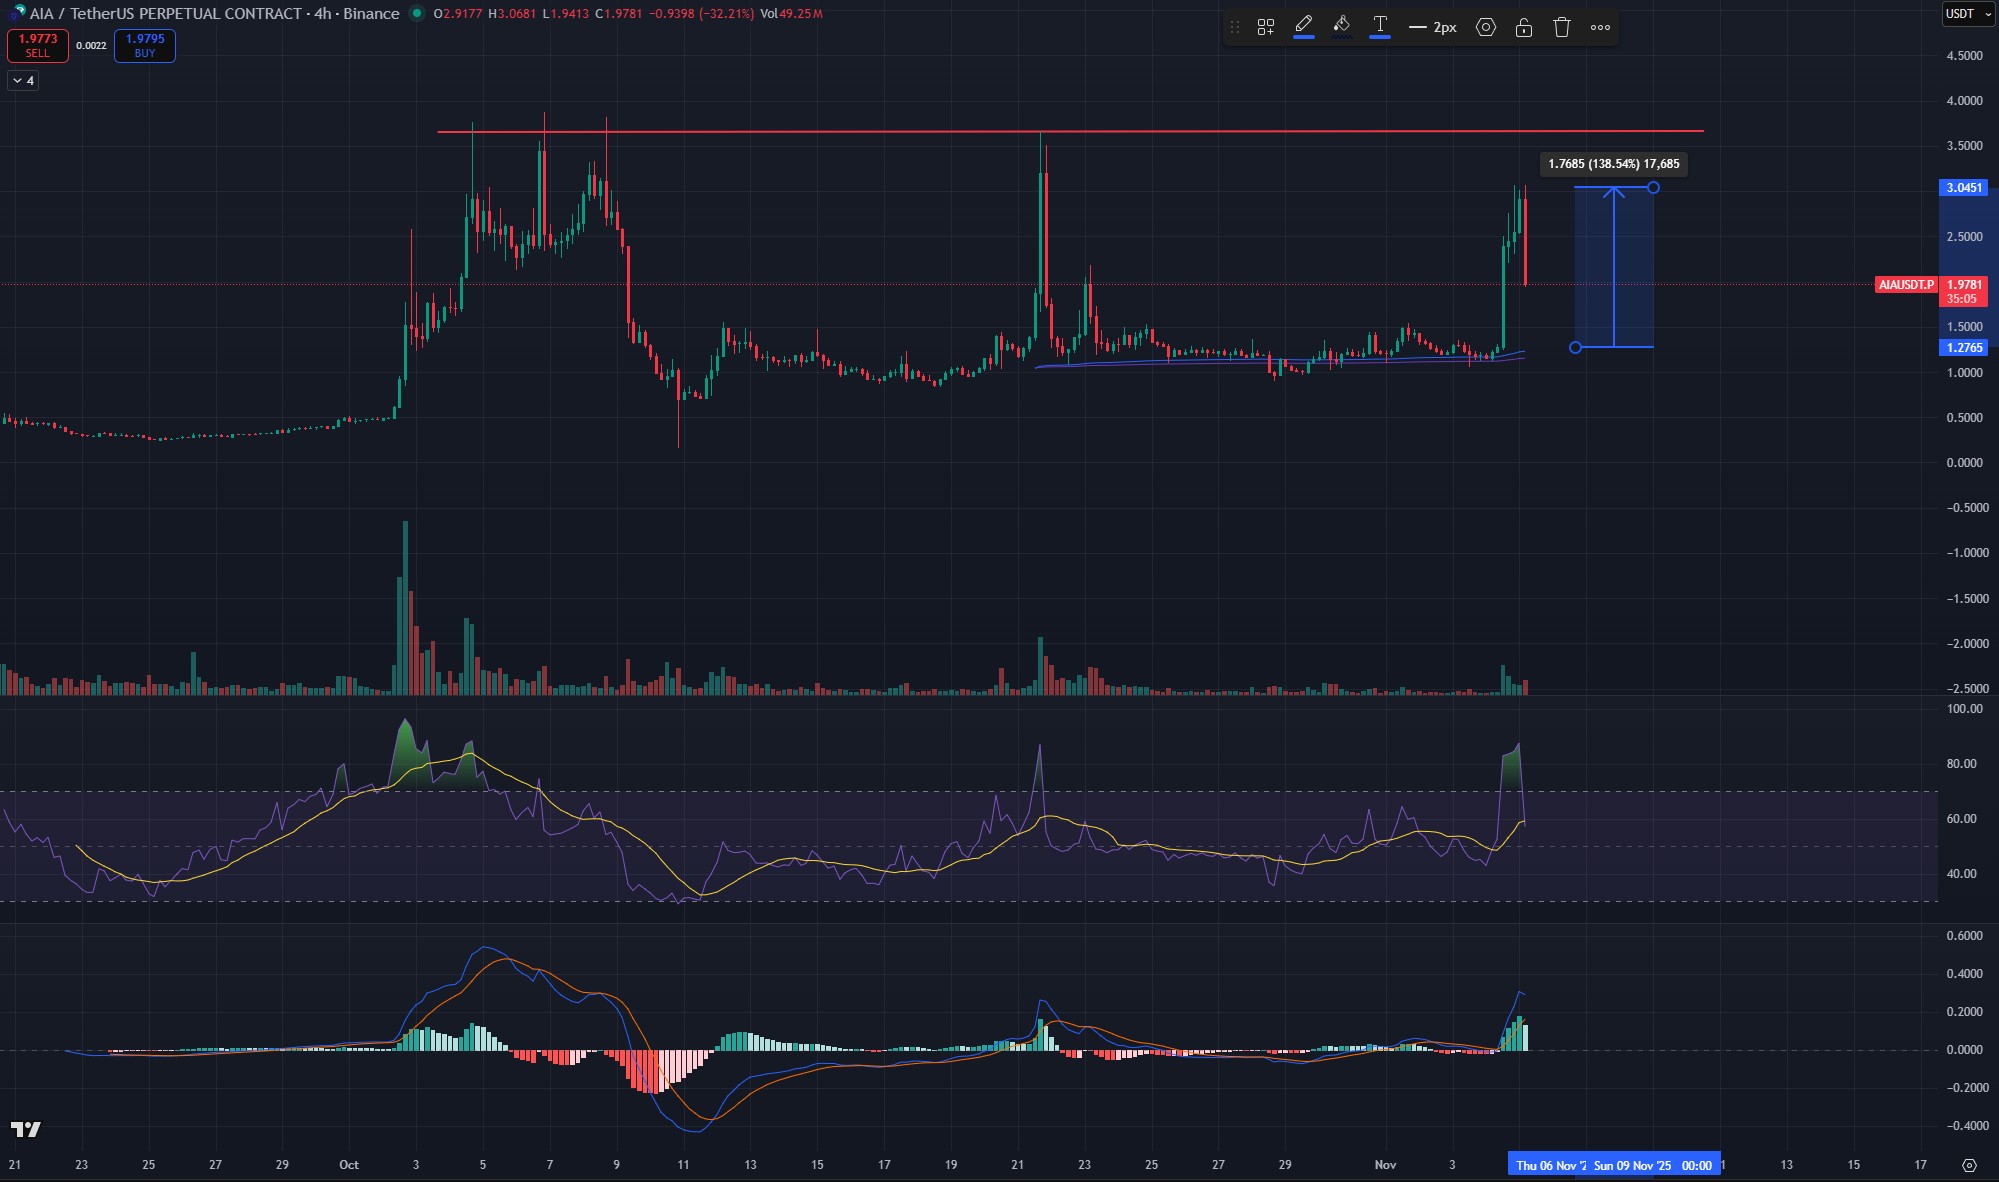
Task: Click the price range measurement label
Action: click(x=1613, y=164)
